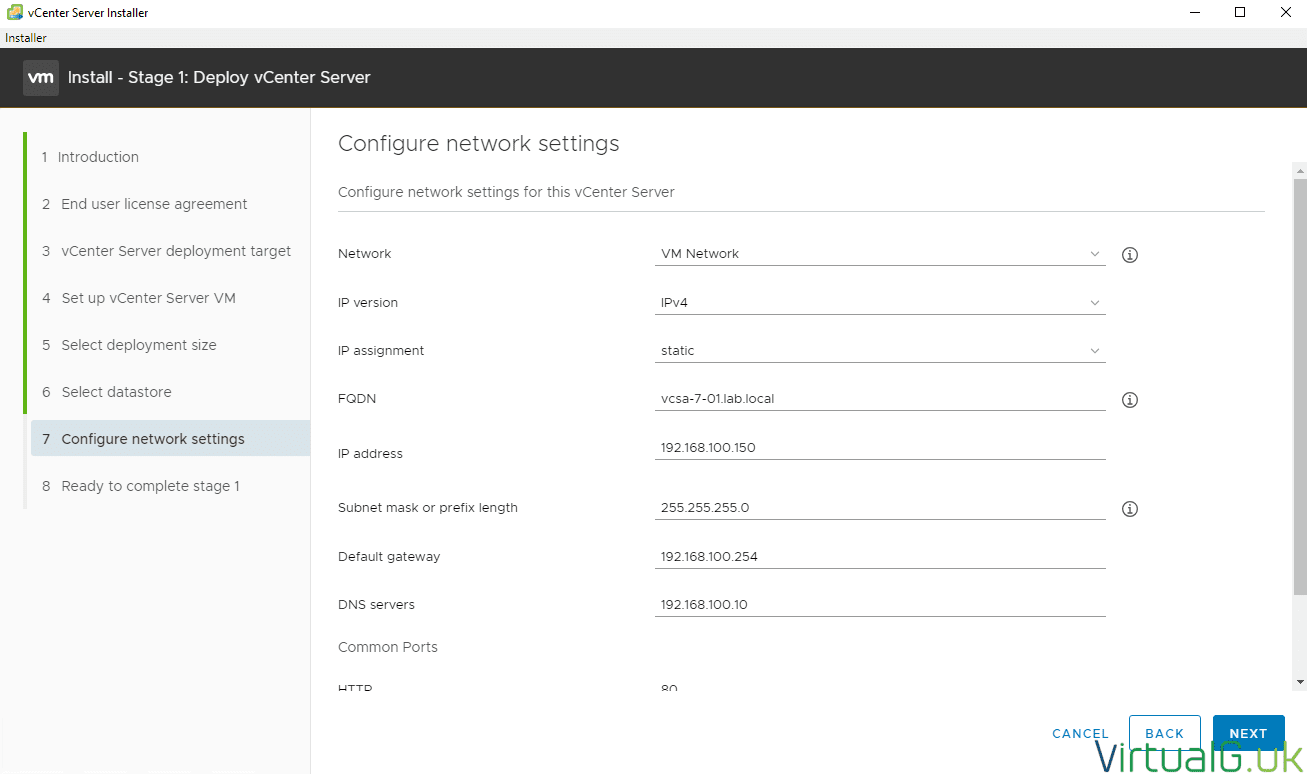
Task: Click the vertical scrollbar thumb
Action: click(1300, 388)
